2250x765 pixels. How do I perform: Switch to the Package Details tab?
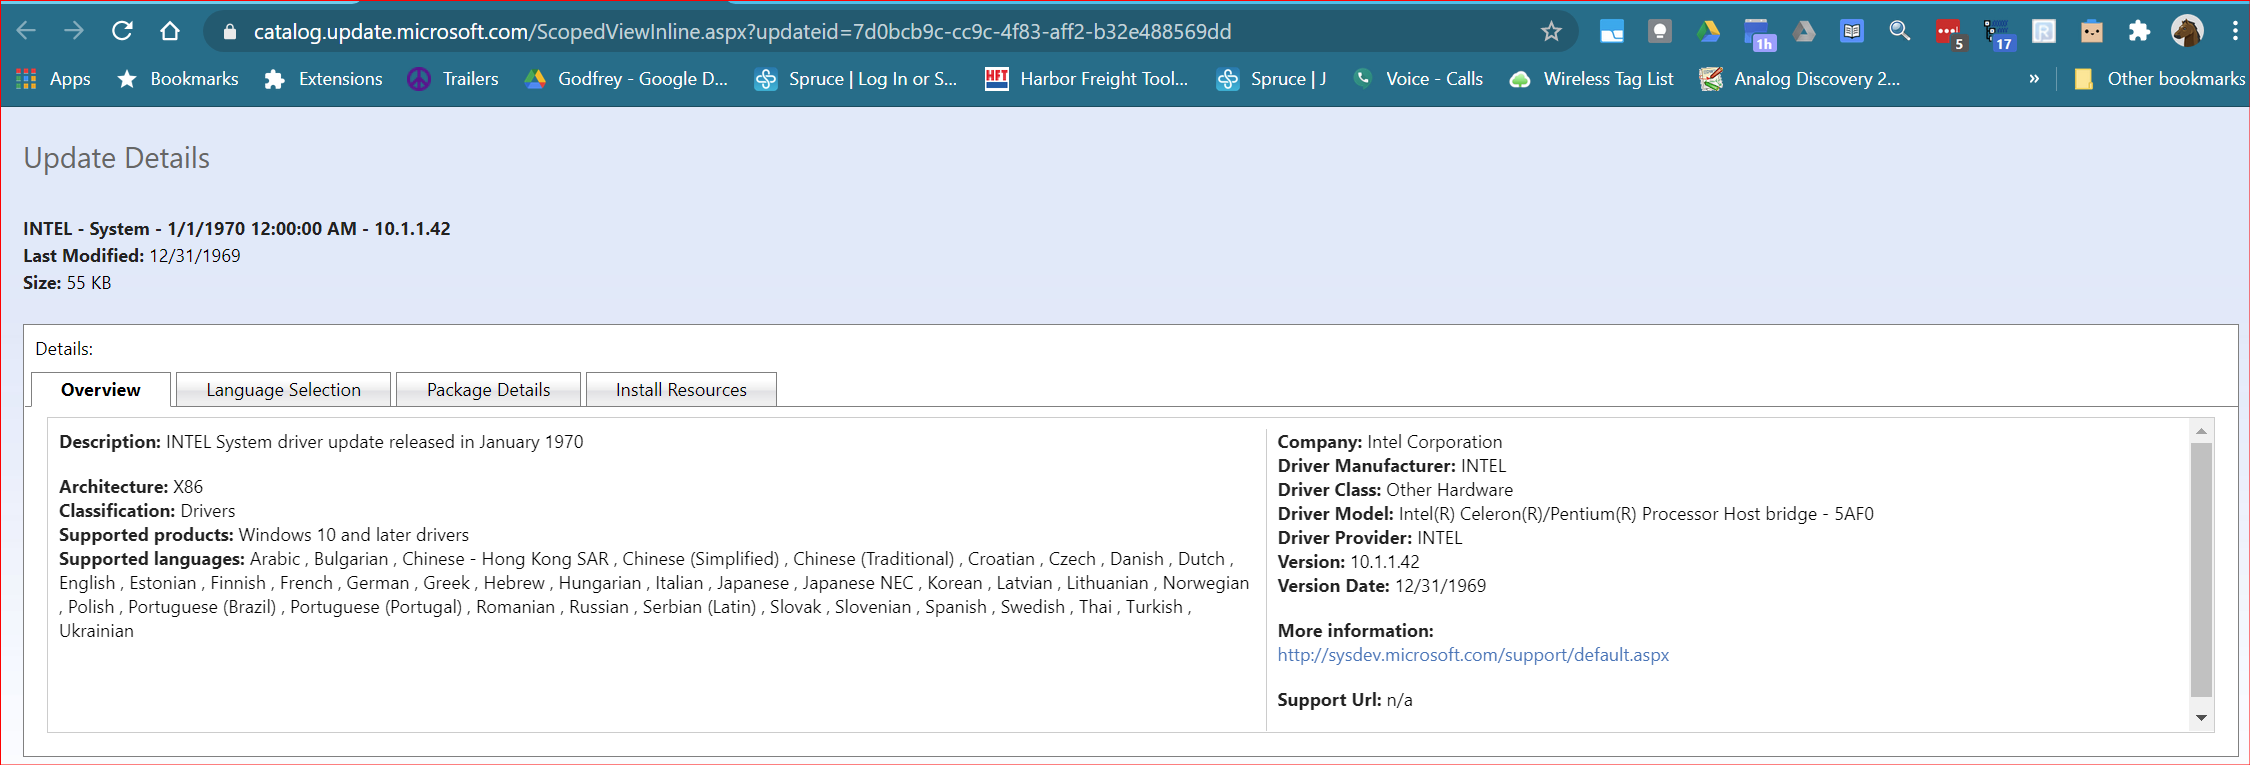tap(489, 390)
